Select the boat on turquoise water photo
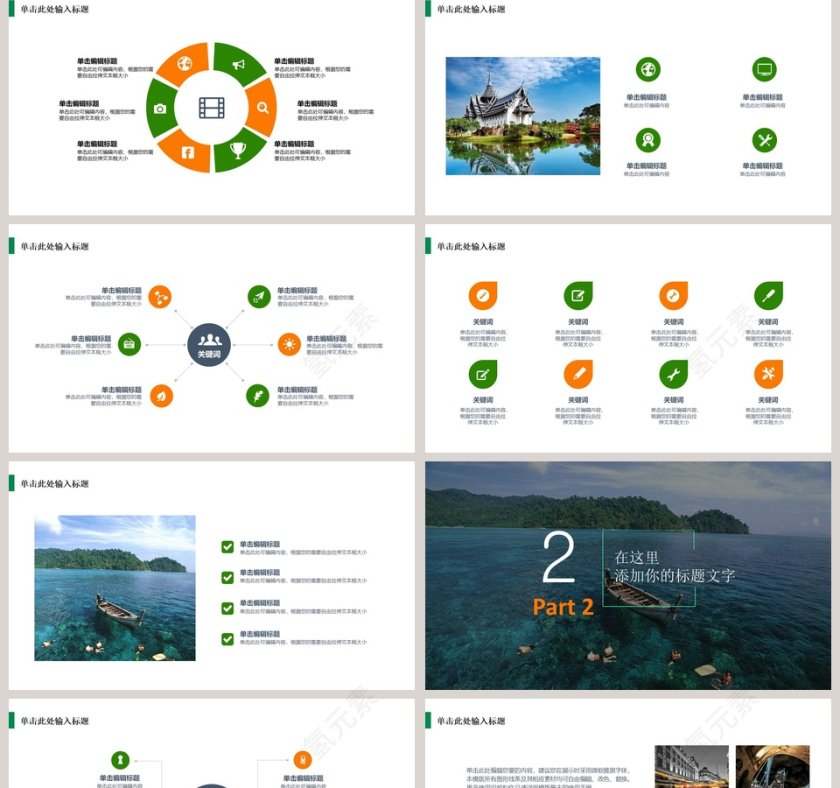The image size is (840, 788). (115, 587)
